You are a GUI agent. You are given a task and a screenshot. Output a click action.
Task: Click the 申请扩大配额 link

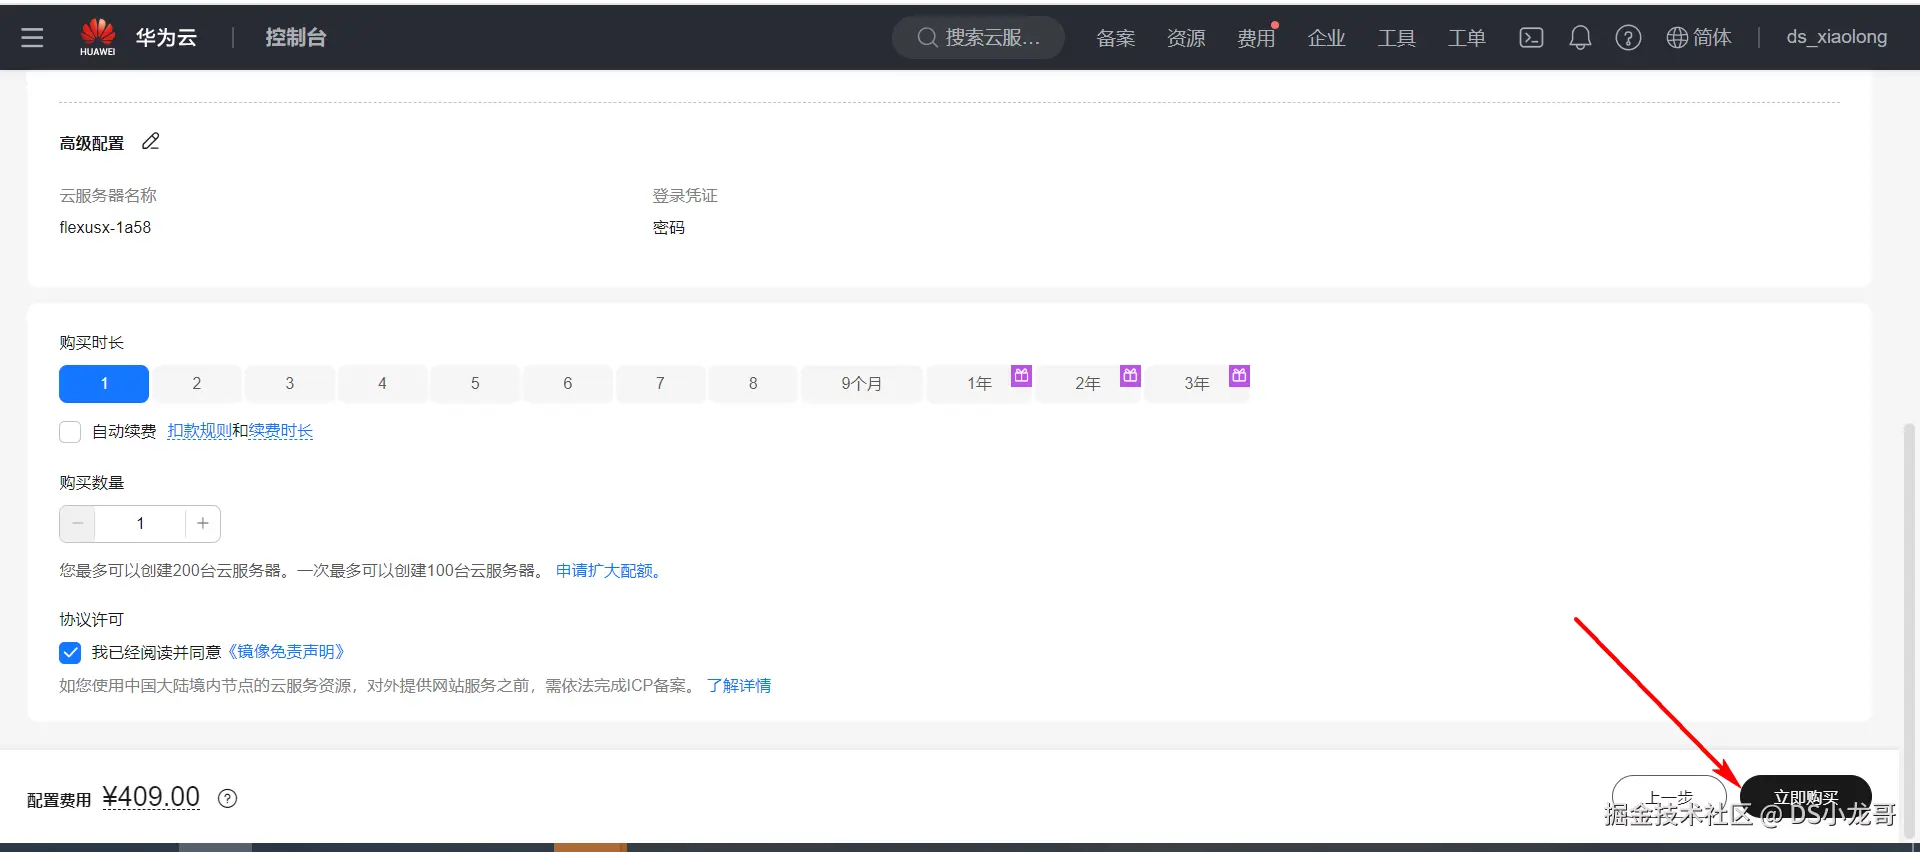click(608, 571)
